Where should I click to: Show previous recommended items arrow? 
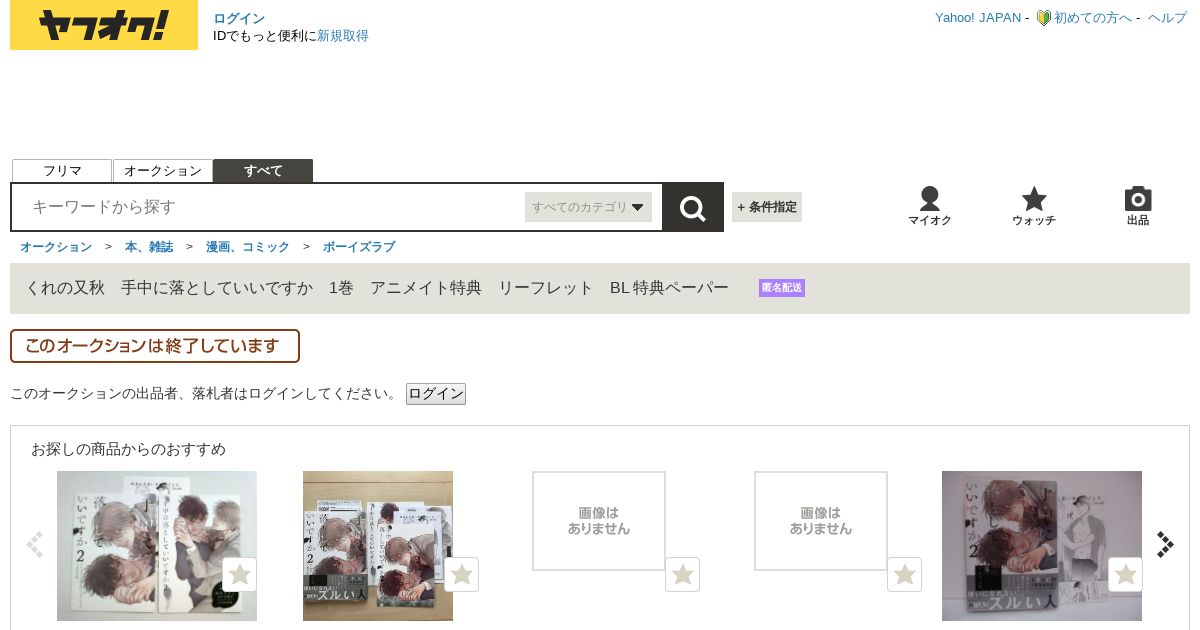coord(35,545)
